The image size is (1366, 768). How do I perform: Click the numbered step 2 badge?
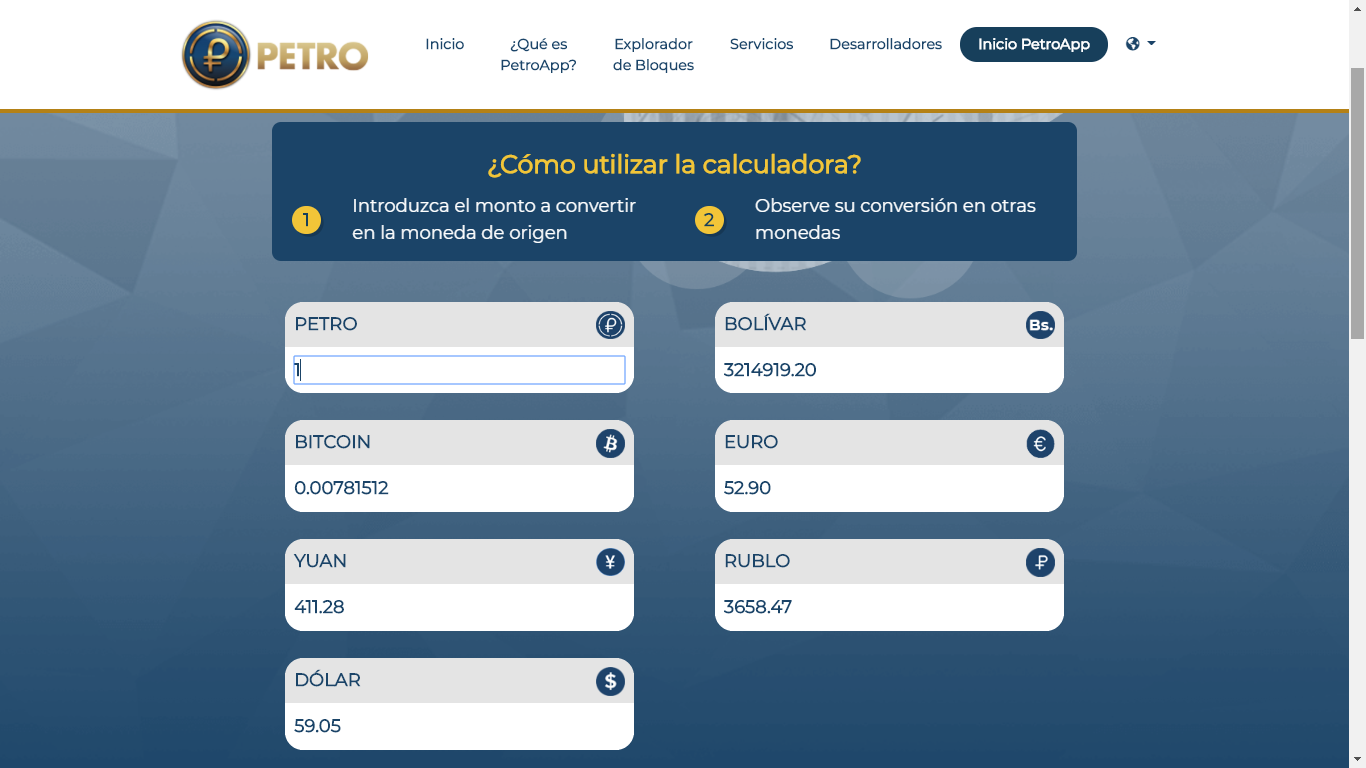710,220
